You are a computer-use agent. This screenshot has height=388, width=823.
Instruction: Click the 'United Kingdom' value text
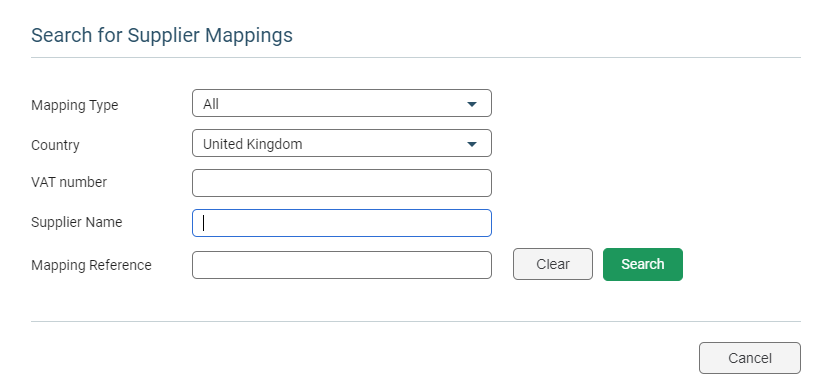(252, 144)
